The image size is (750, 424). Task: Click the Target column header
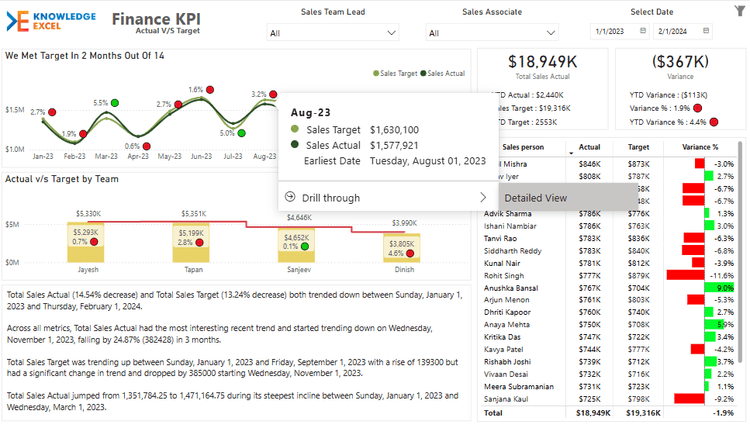pyautogui.click(x=637, y=147)
